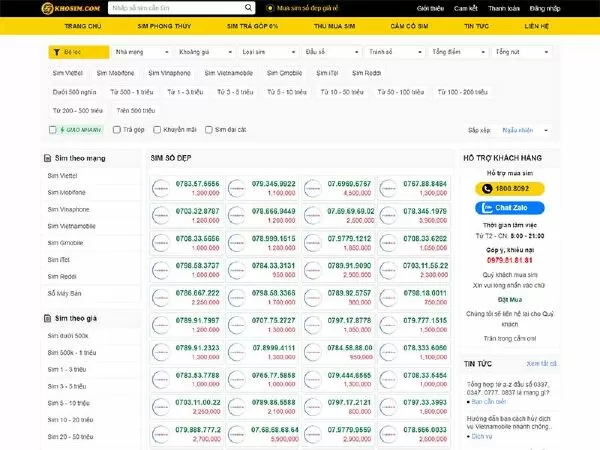Click Sim 5 - 10 triệu in sidebar

pyautogui.click(x=68, y=403)
